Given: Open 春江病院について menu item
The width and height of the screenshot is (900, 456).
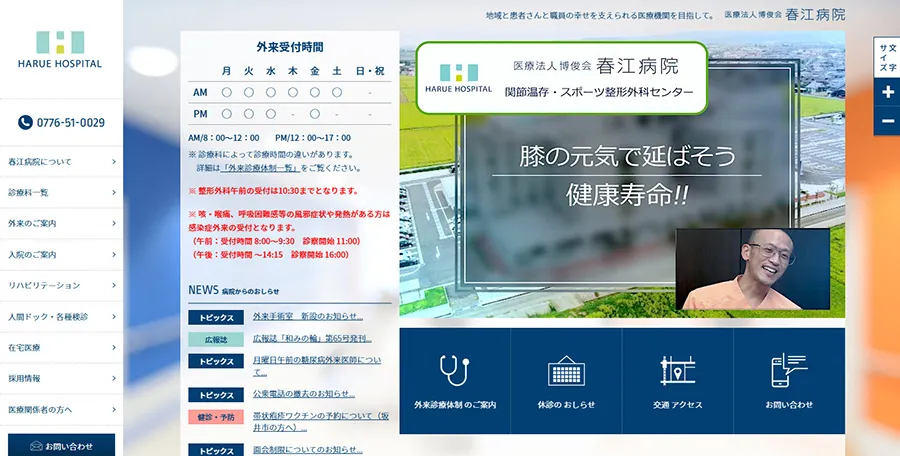Looking at the screenshot, I should pyautogui.click(x=61, y=162).
